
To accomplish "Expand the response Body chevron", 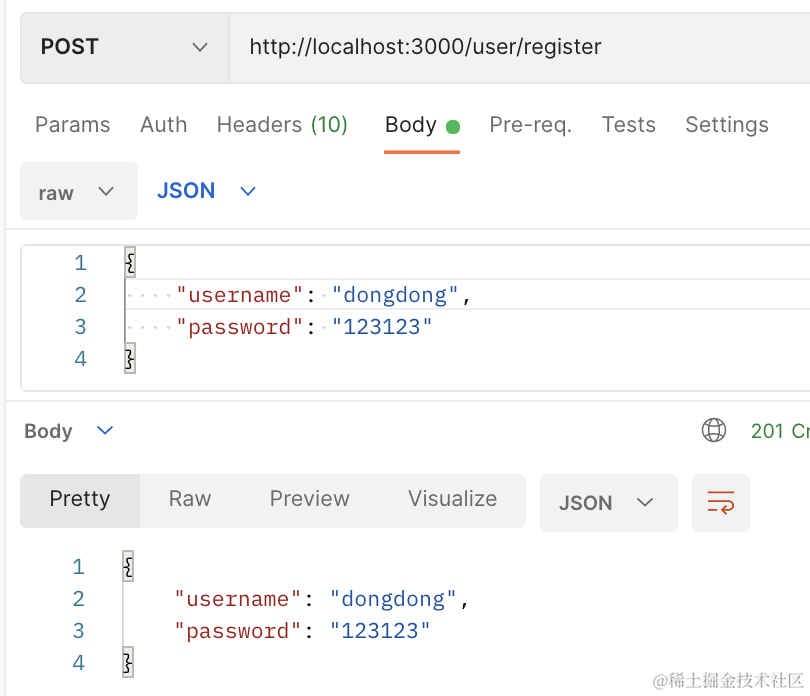I will (105, 431).
